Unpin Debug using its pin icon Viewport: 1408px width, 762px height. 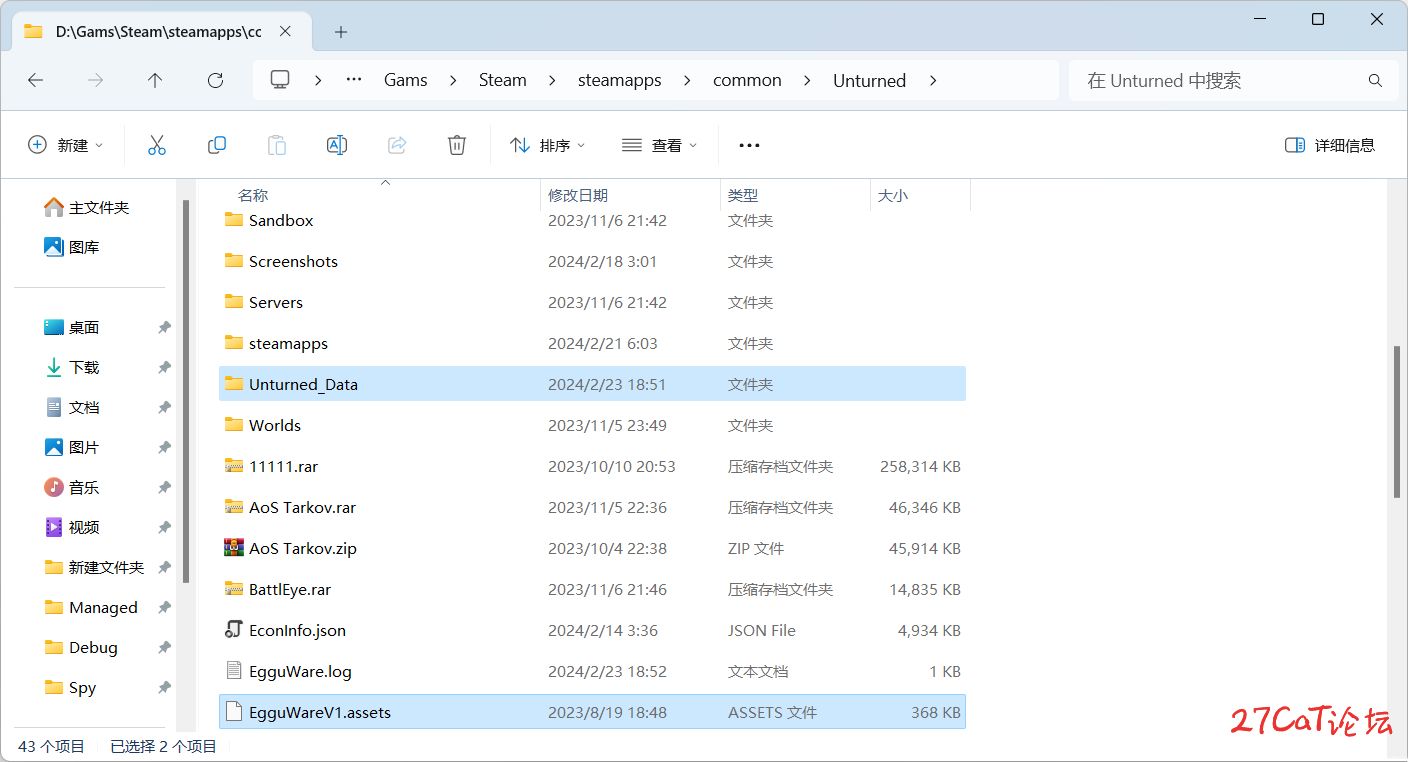pos(164,647)
